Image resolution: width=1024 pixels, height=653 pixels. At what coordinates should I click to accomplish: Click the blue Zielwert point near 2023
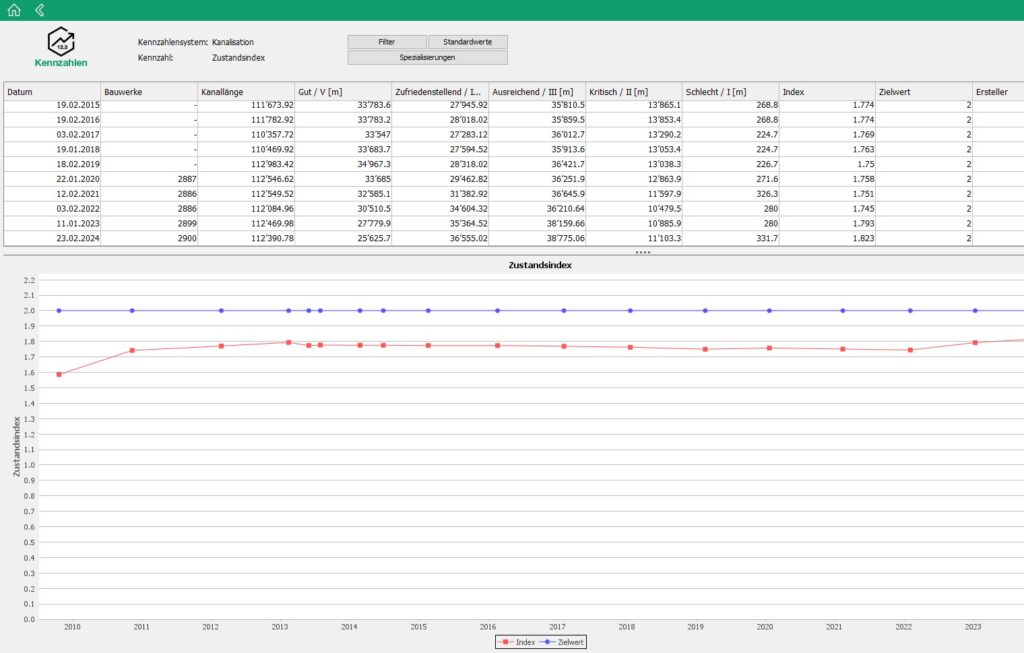pyautogui.click(x=975, y=311)
